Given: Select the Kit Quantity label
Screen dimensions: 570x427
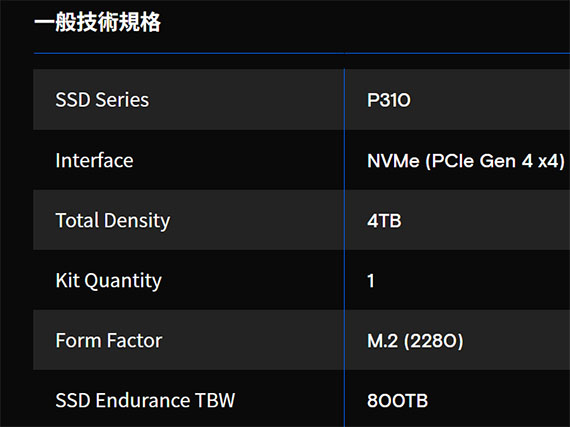Looking at the screenshot, I should pyautogui.click(x=109, y=281).
